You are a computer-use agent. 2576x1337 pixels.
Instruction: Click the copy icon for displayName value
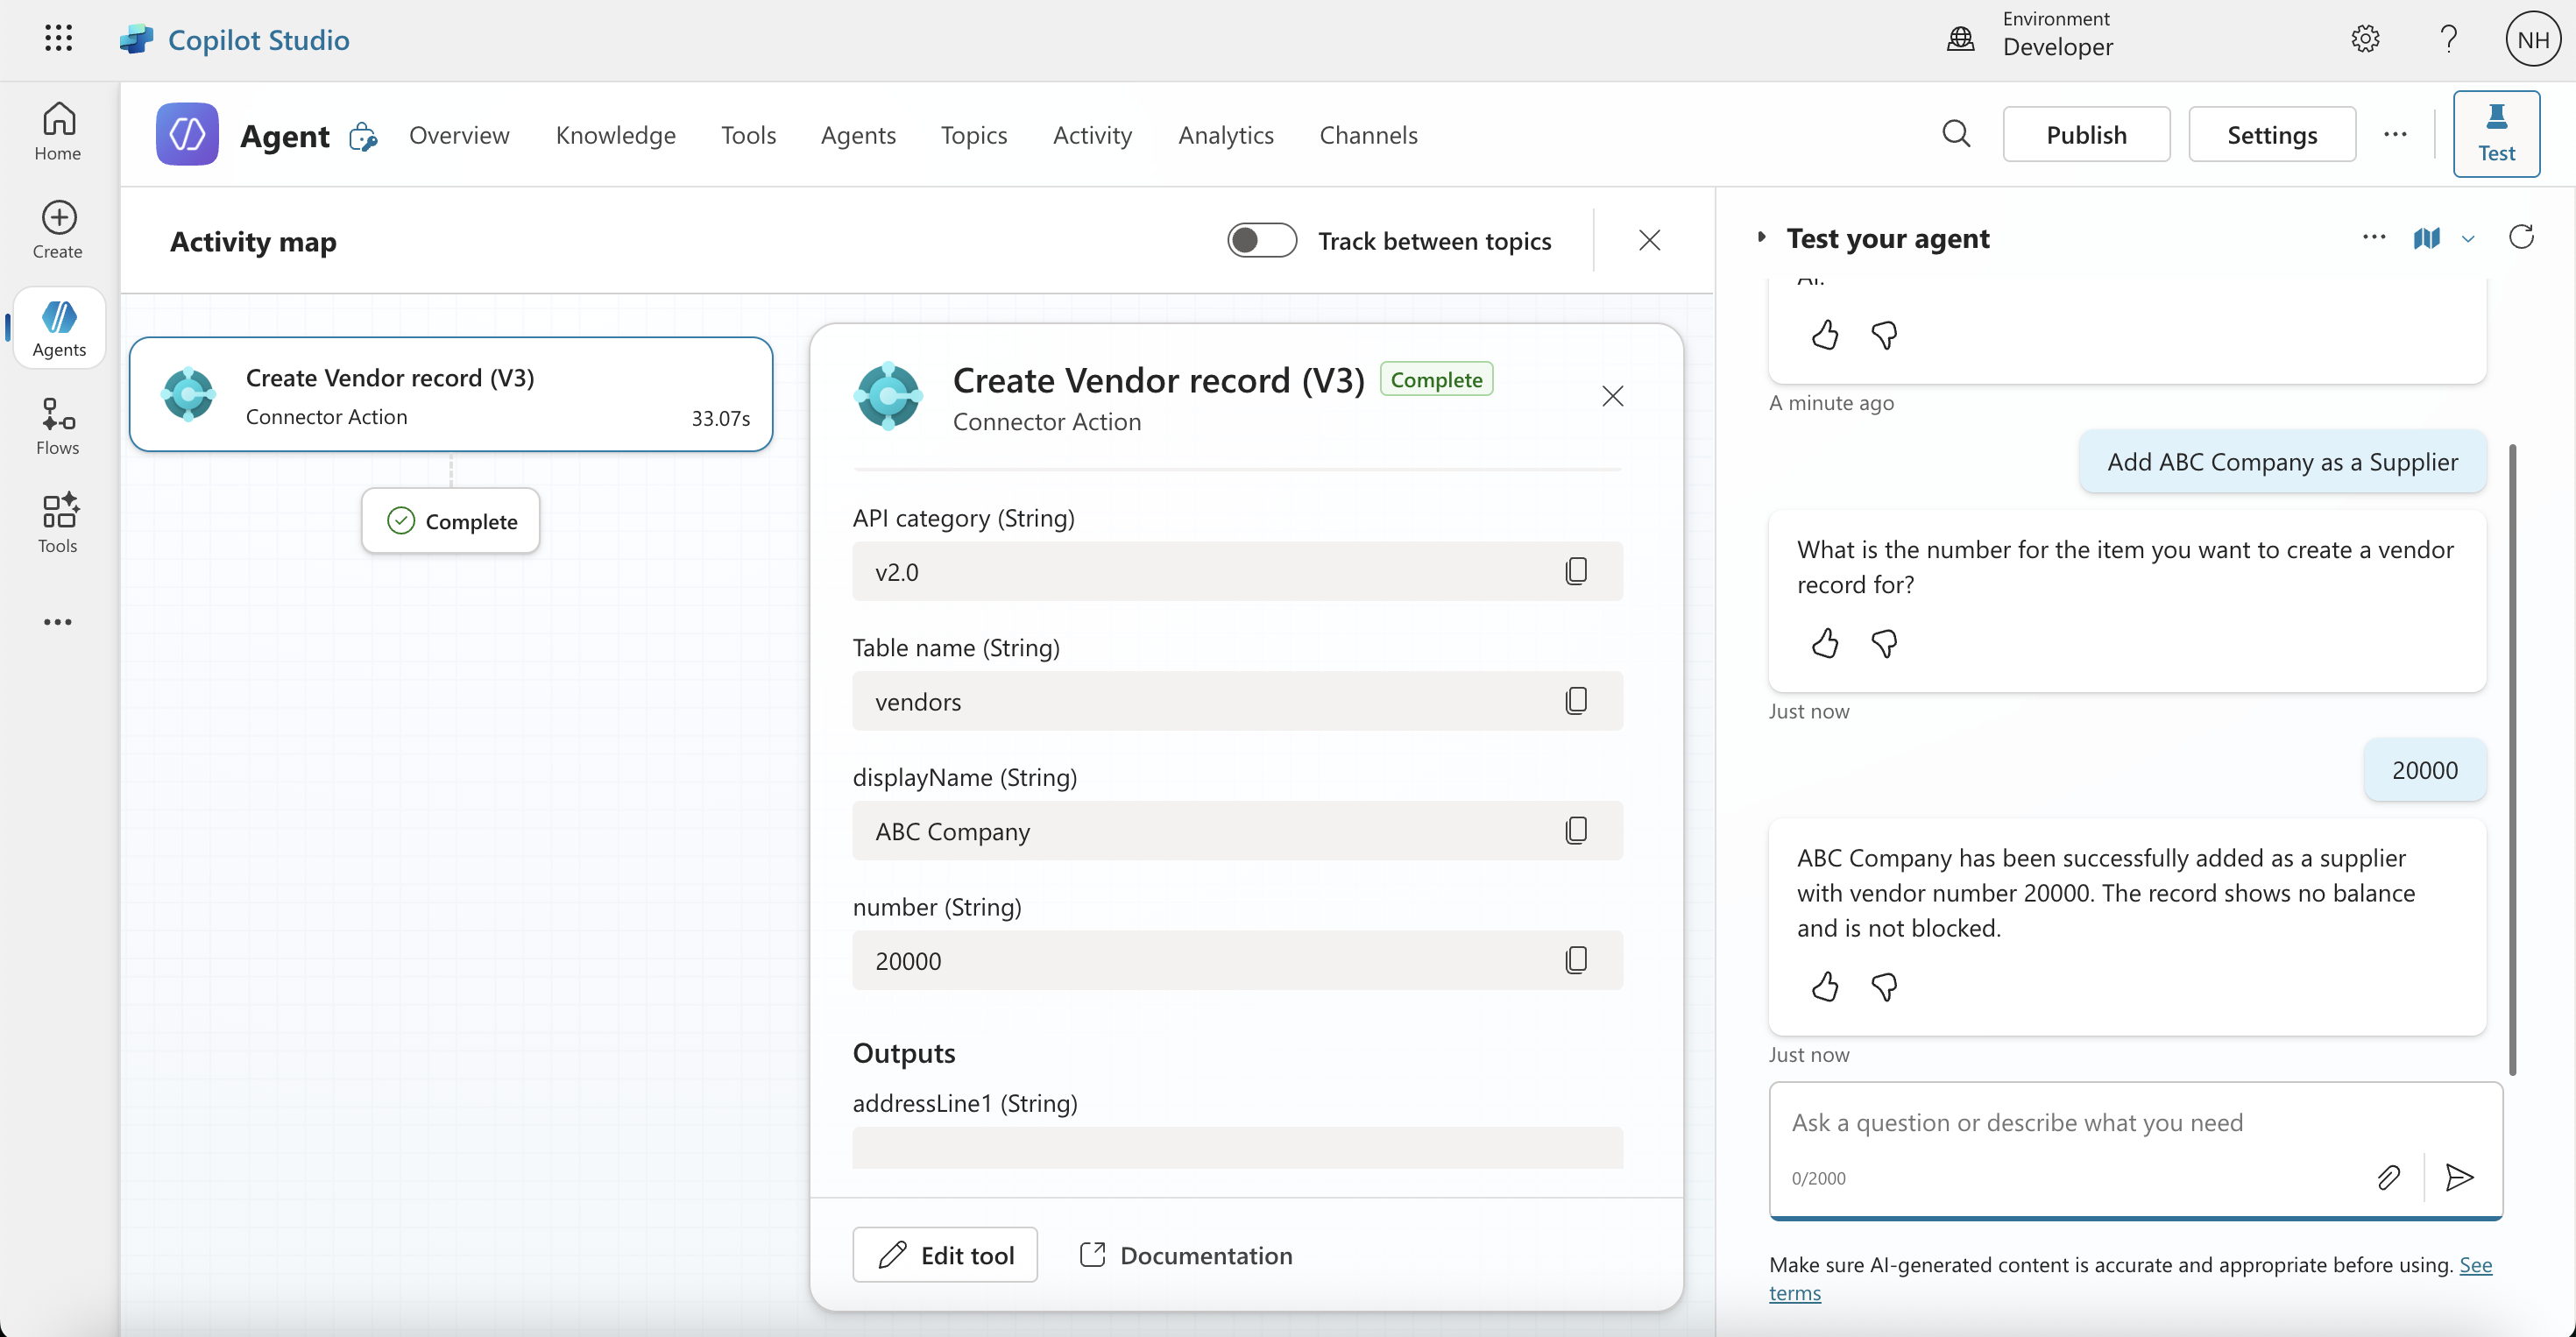pos(1576,830)
